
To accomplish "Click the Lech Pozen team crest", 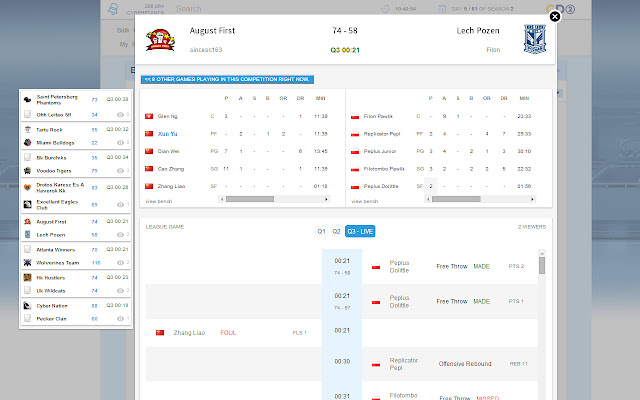I will click(535, 39).
